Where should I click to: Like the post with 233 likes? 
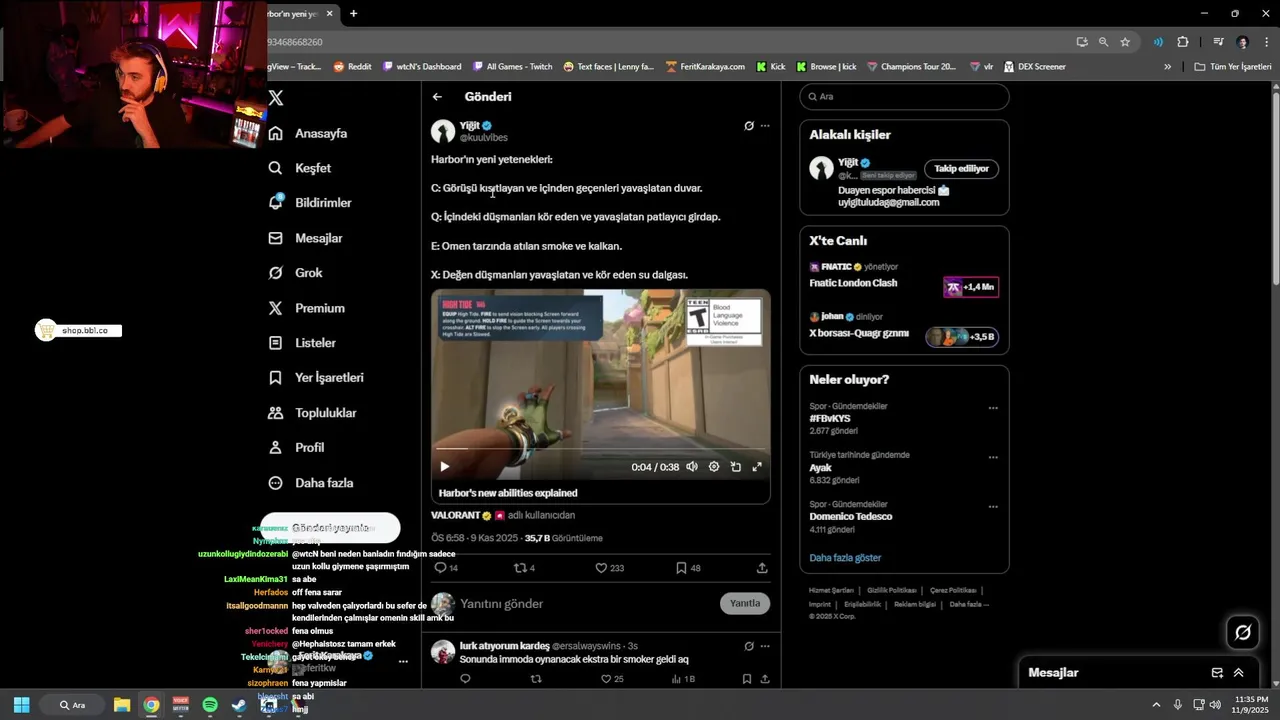[601, 568]
